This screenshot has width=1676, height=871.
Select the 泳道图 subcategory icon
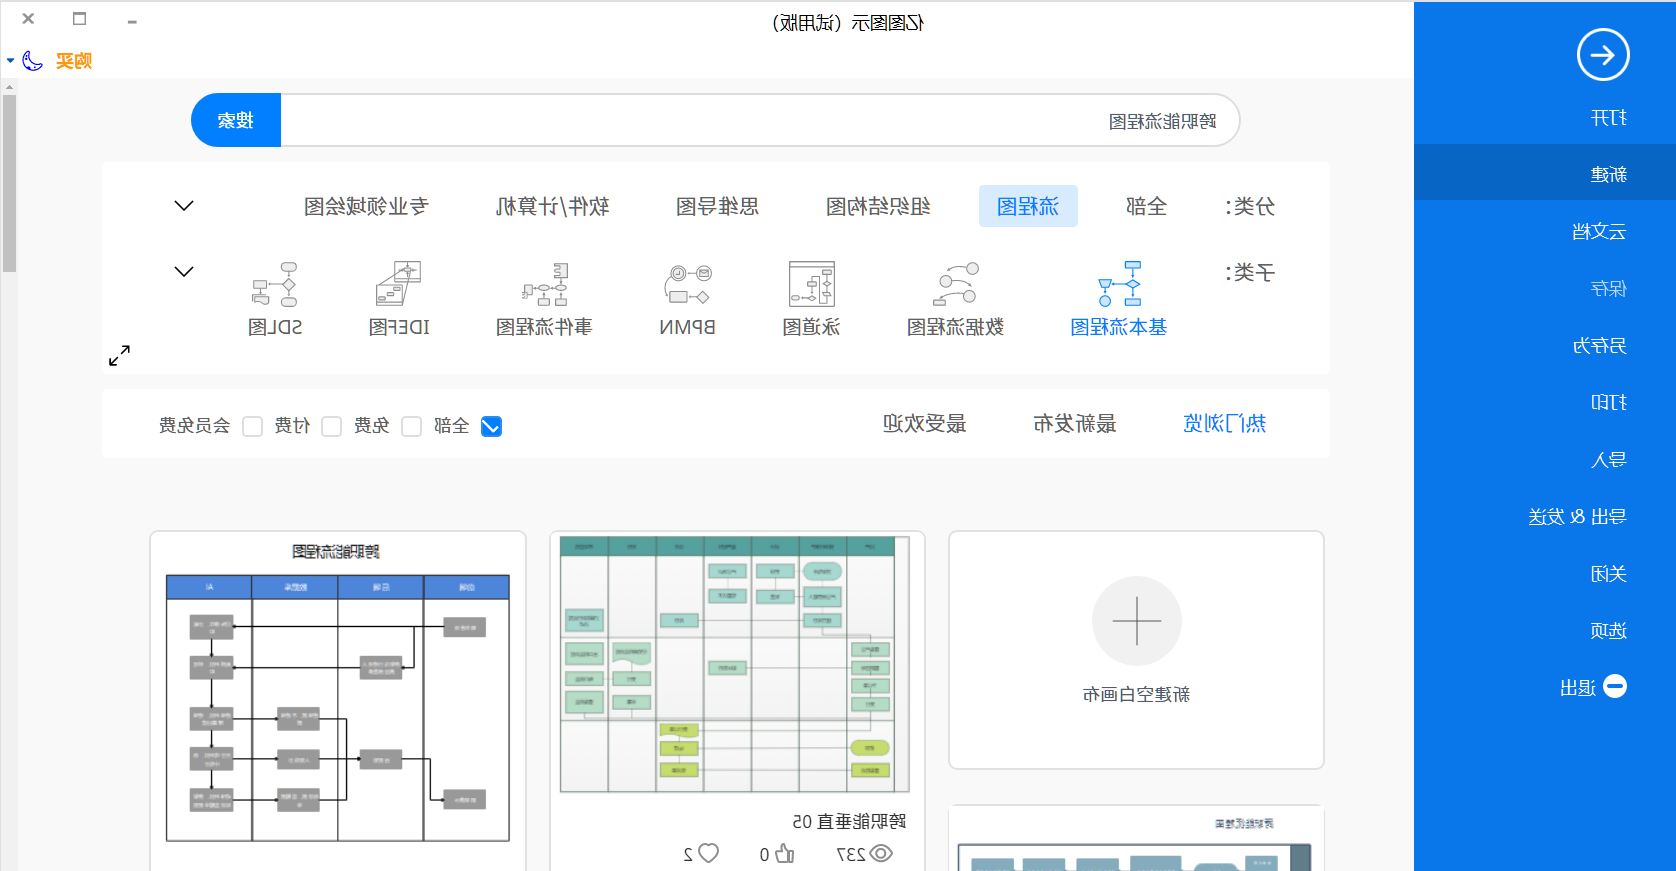(811, 284)
